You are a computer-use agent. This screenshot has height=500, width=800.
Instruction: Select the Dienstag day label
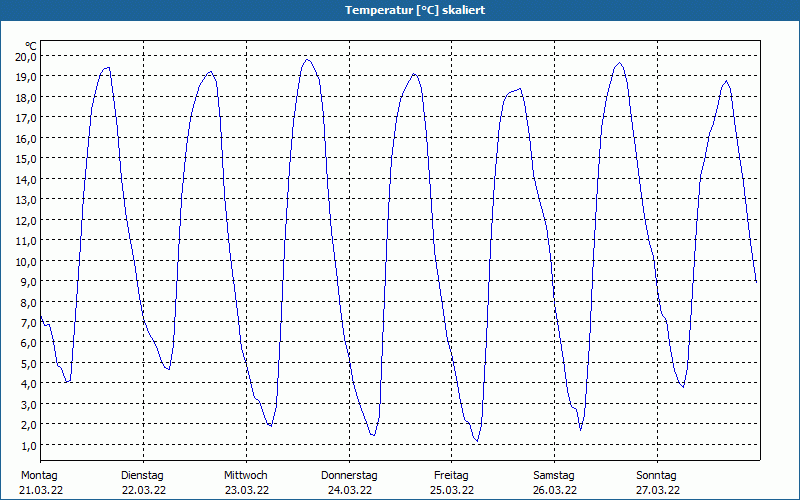coord(142,475)
